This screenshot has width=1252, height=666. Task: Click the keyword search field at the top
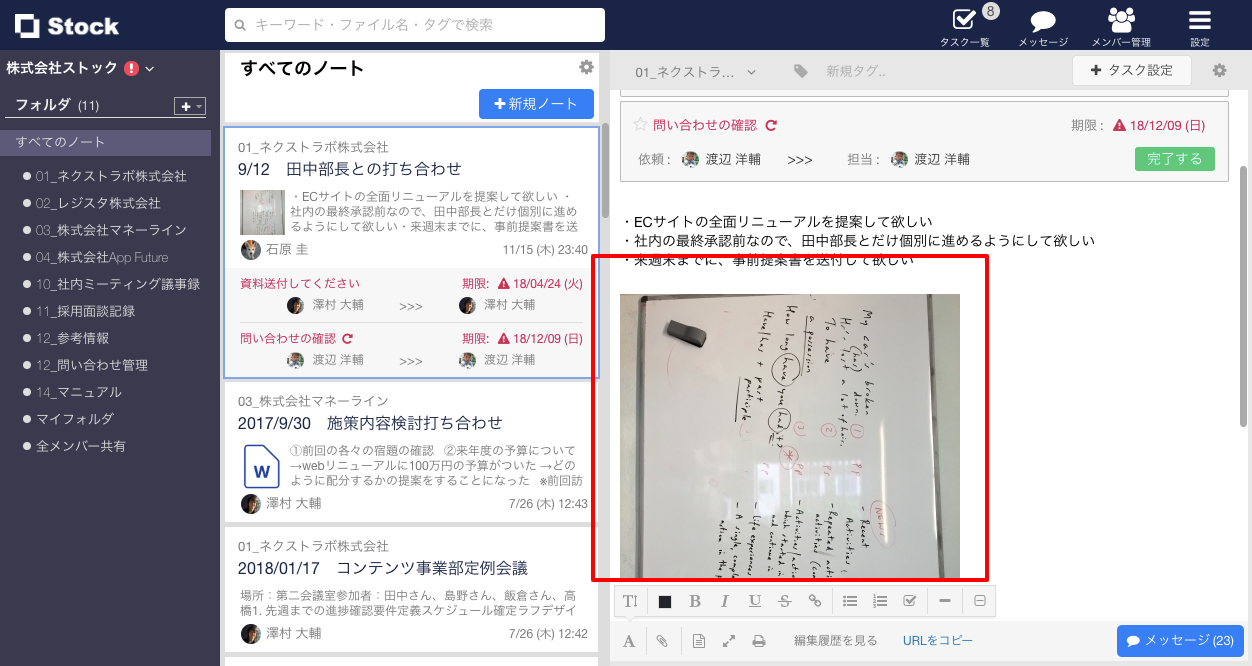click(414, 24)
